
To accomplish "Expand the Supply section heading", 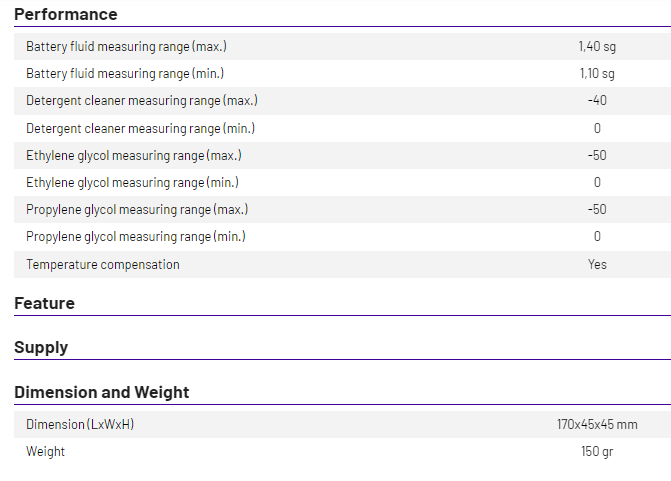I will pos(41,347).
